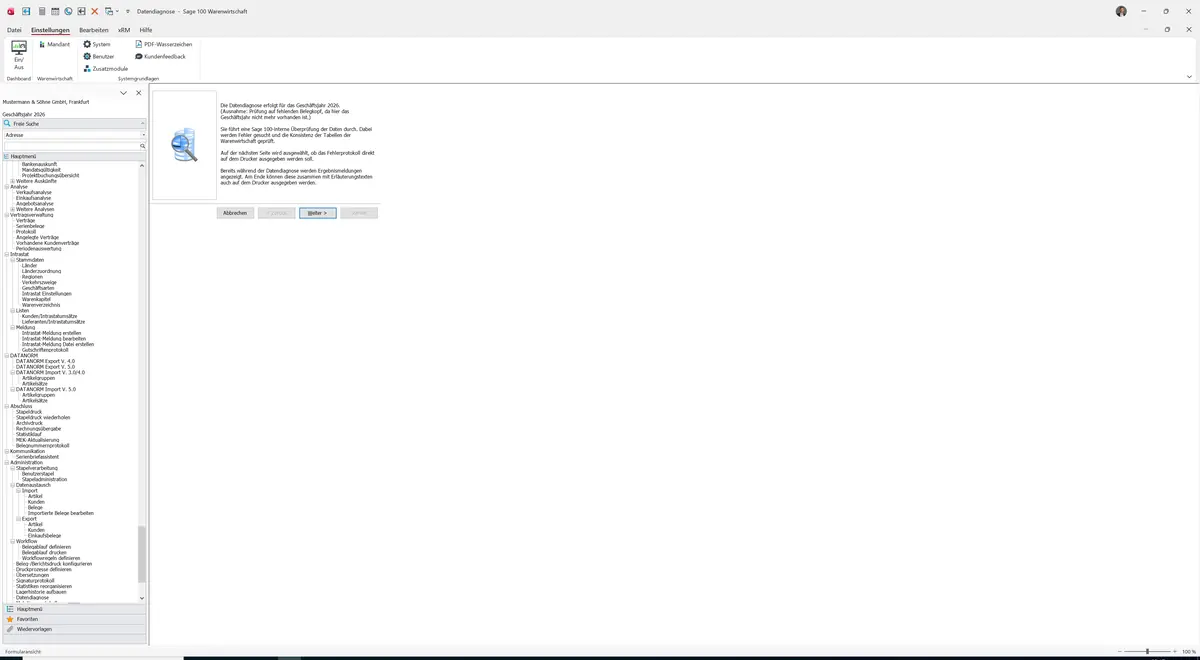
Task: Collapse the Freie Suche section
Action: [x=142, y=124]
